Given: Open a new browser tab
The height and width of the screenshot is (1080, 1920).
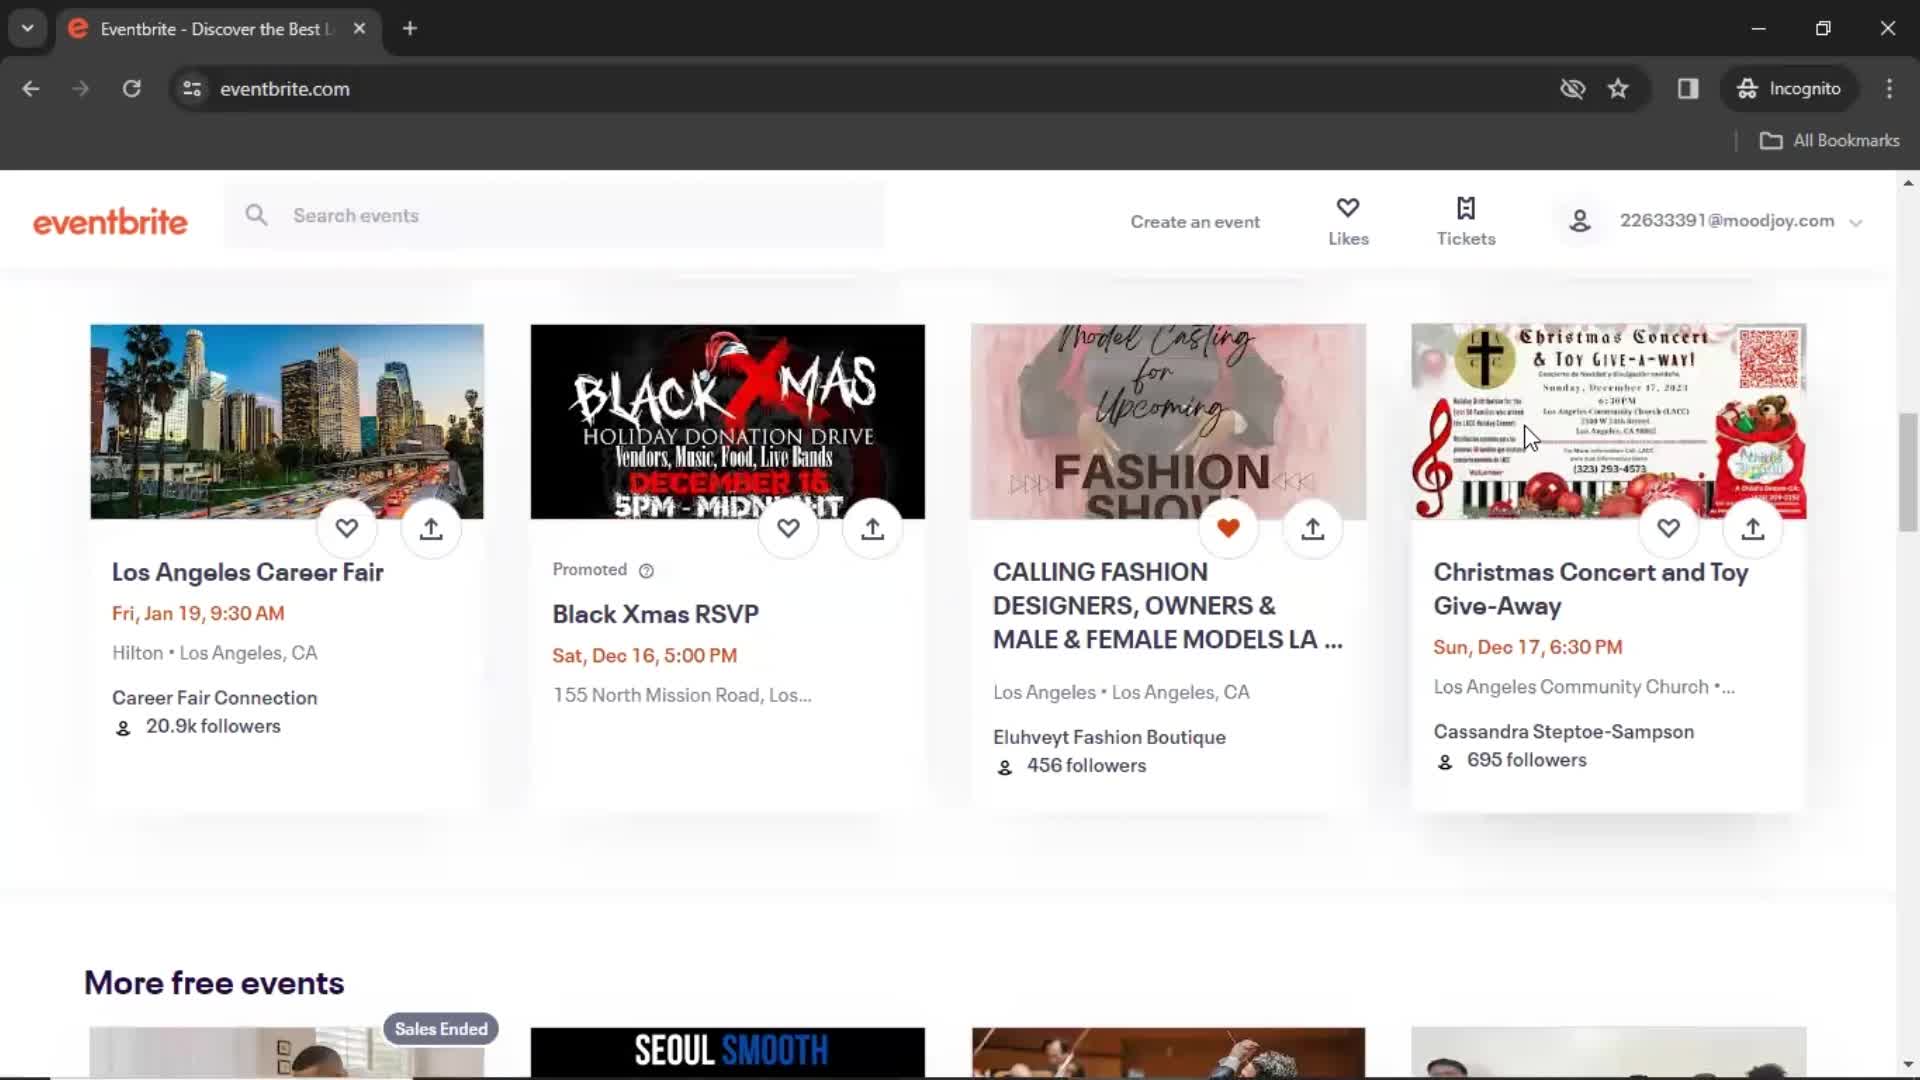Looking at the screenshot, I should [x=410, y=29].
